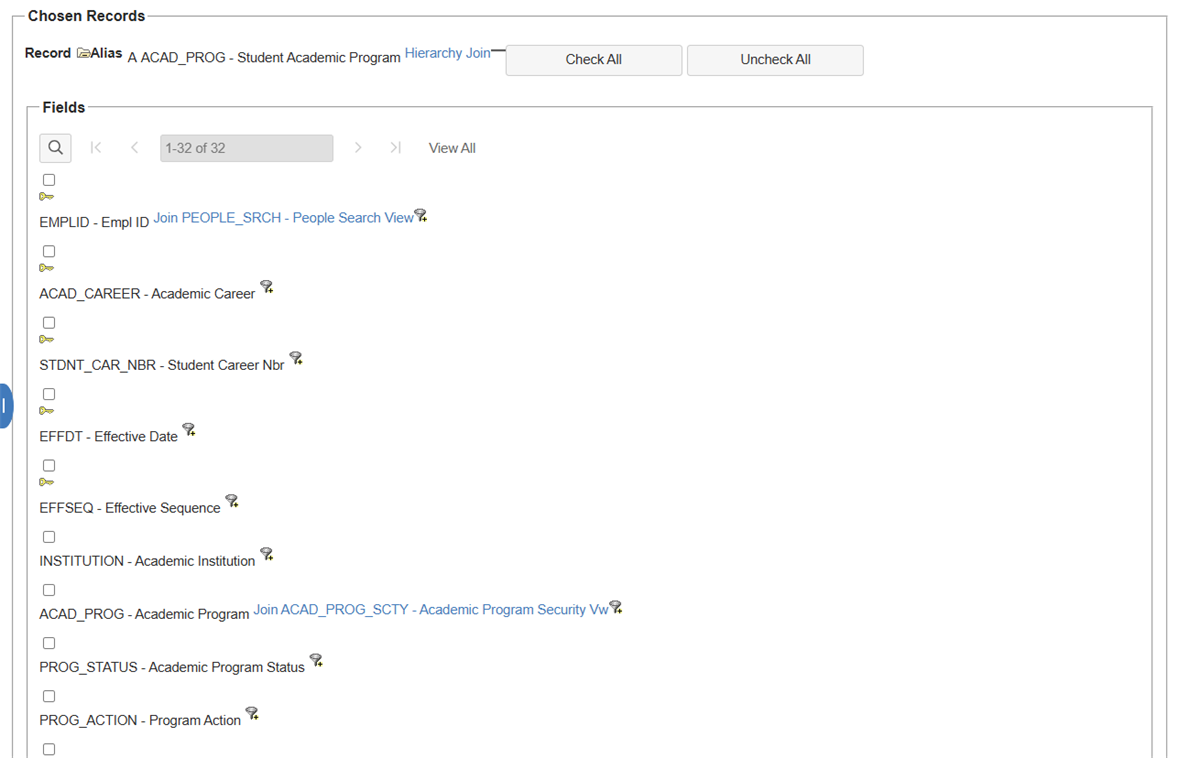Click the key icon above EFFDT
The image size is (1200, 758).
[46, 411]
